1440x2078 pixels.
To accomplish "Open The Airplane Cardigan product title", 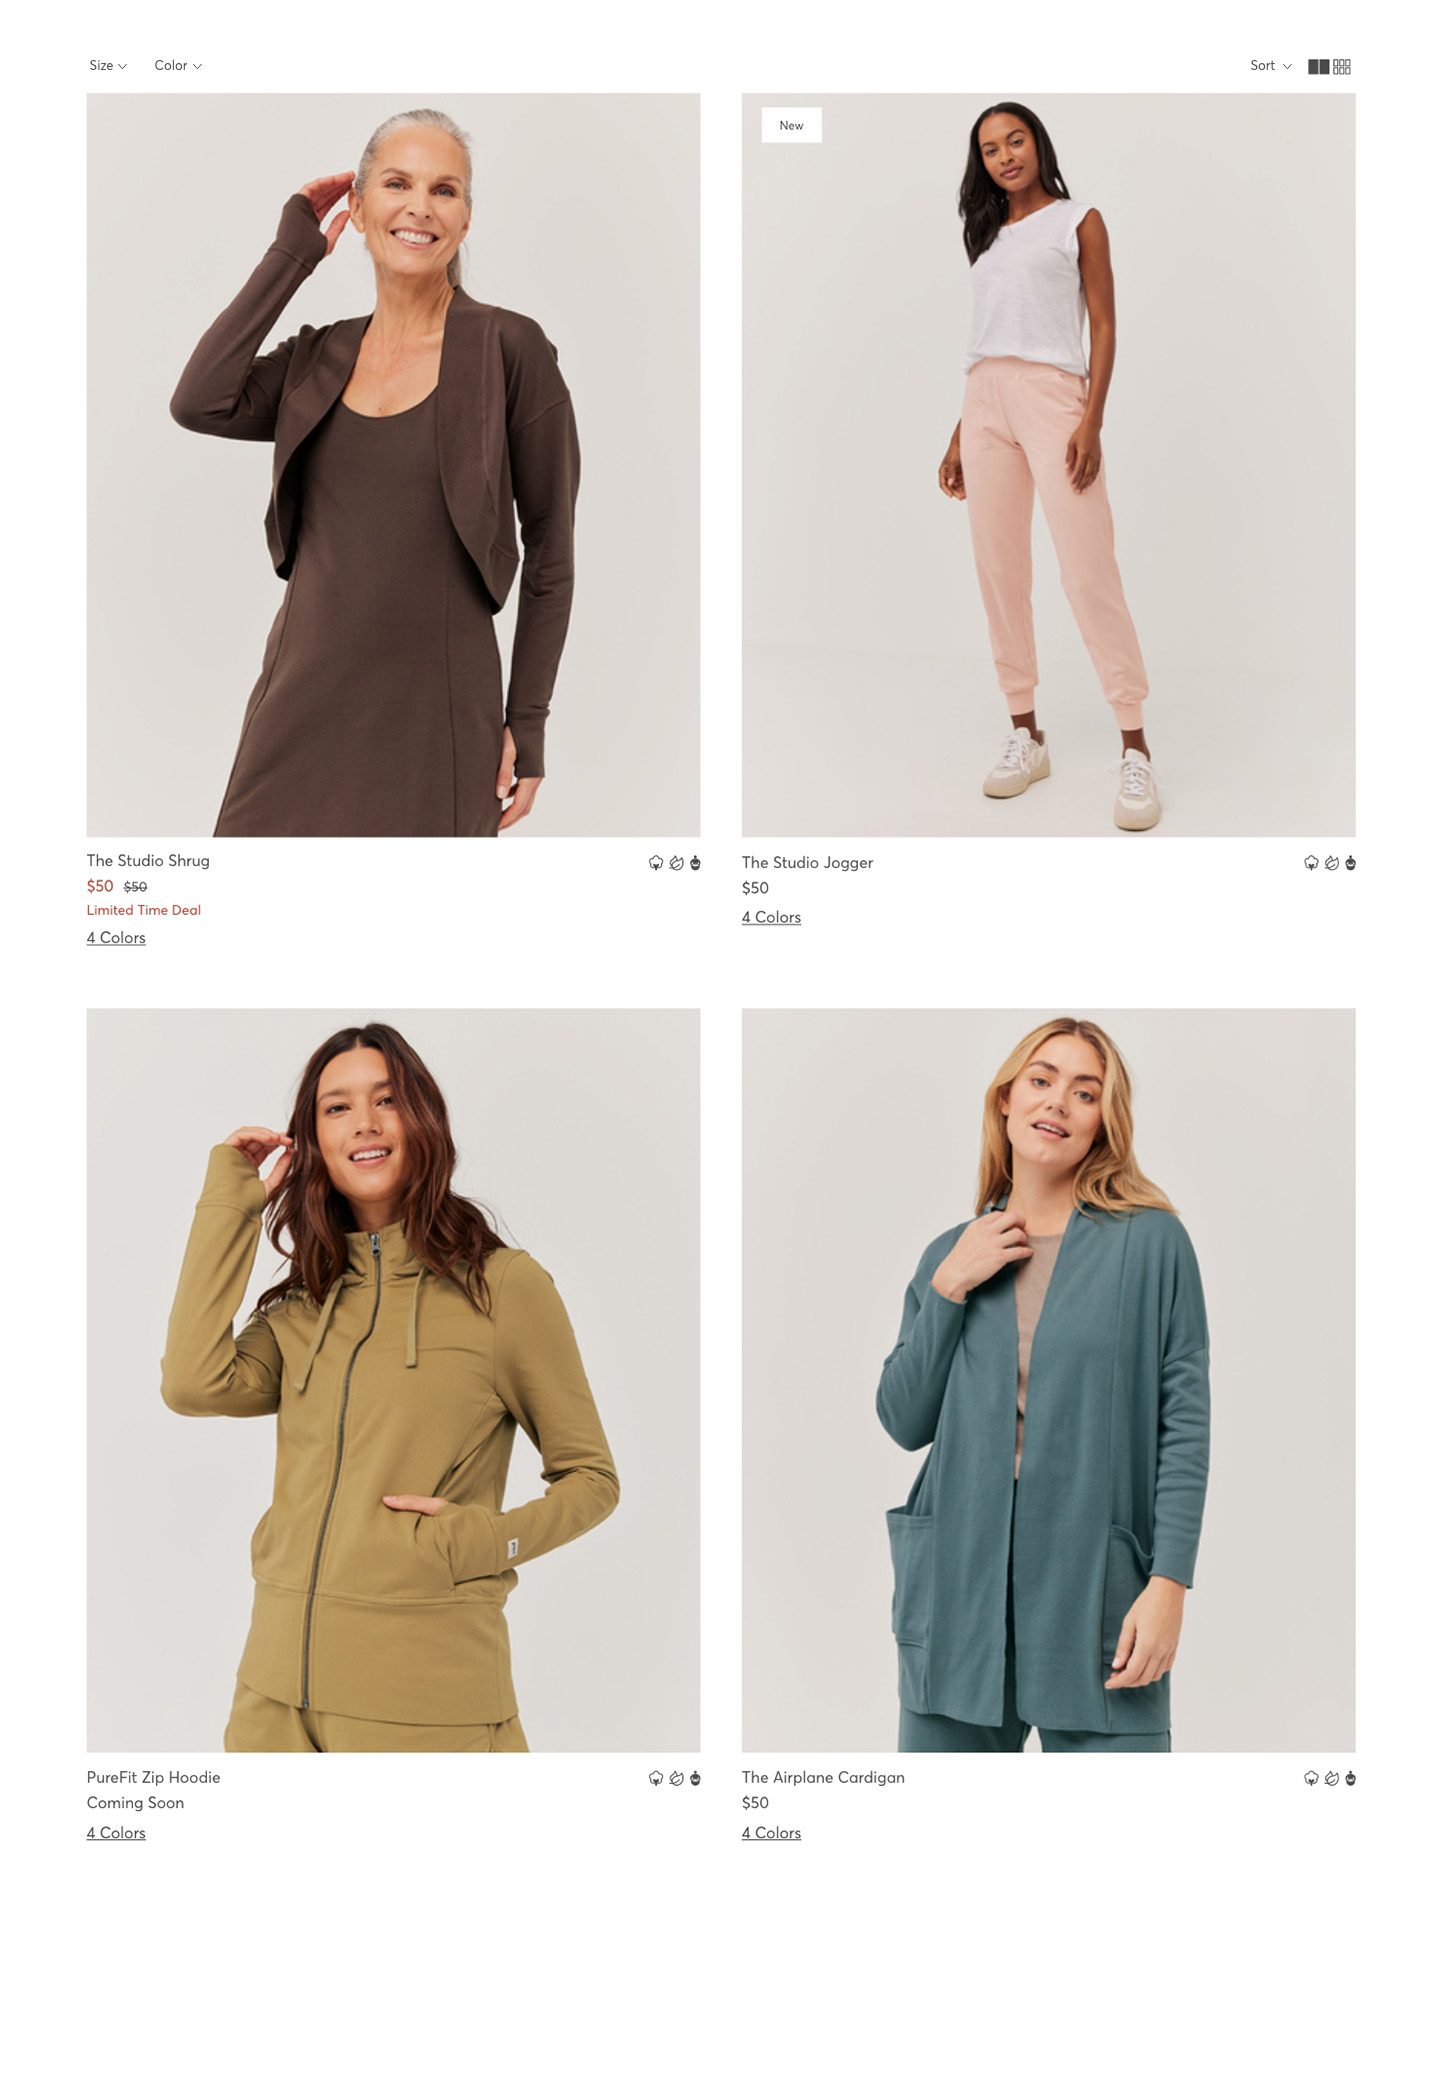I will point(823,1777).
